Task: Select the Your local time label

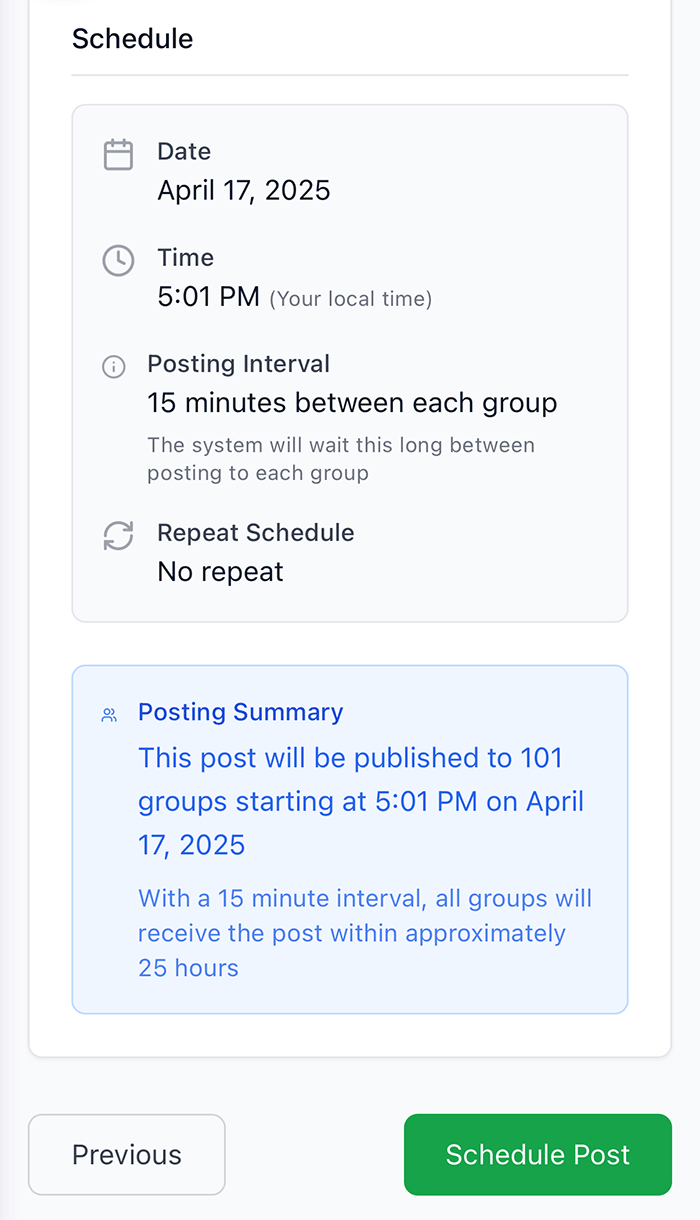Action: point(350,299)
